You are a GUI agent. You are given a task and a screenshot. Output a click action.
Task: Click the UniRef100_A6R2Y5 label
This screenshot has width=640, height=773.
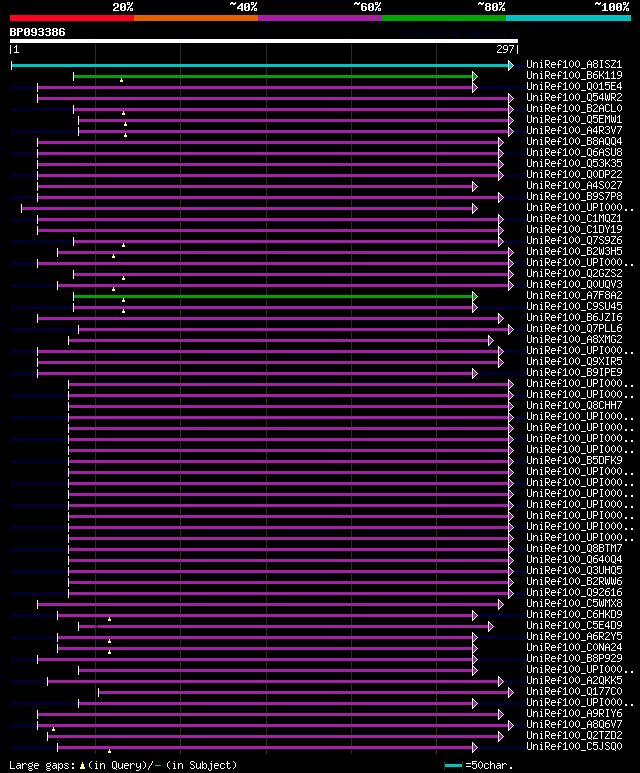click(574, 636)
